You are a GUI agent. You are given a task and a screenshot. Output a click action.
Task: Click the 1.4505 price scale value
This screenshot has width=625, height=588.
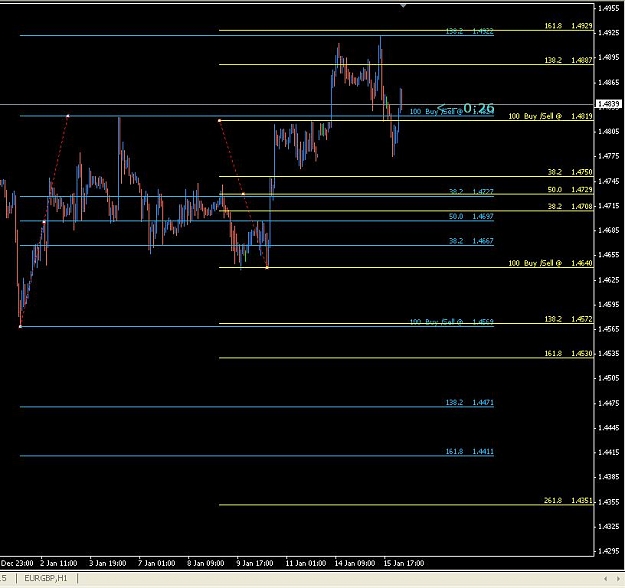pos(609,378)
